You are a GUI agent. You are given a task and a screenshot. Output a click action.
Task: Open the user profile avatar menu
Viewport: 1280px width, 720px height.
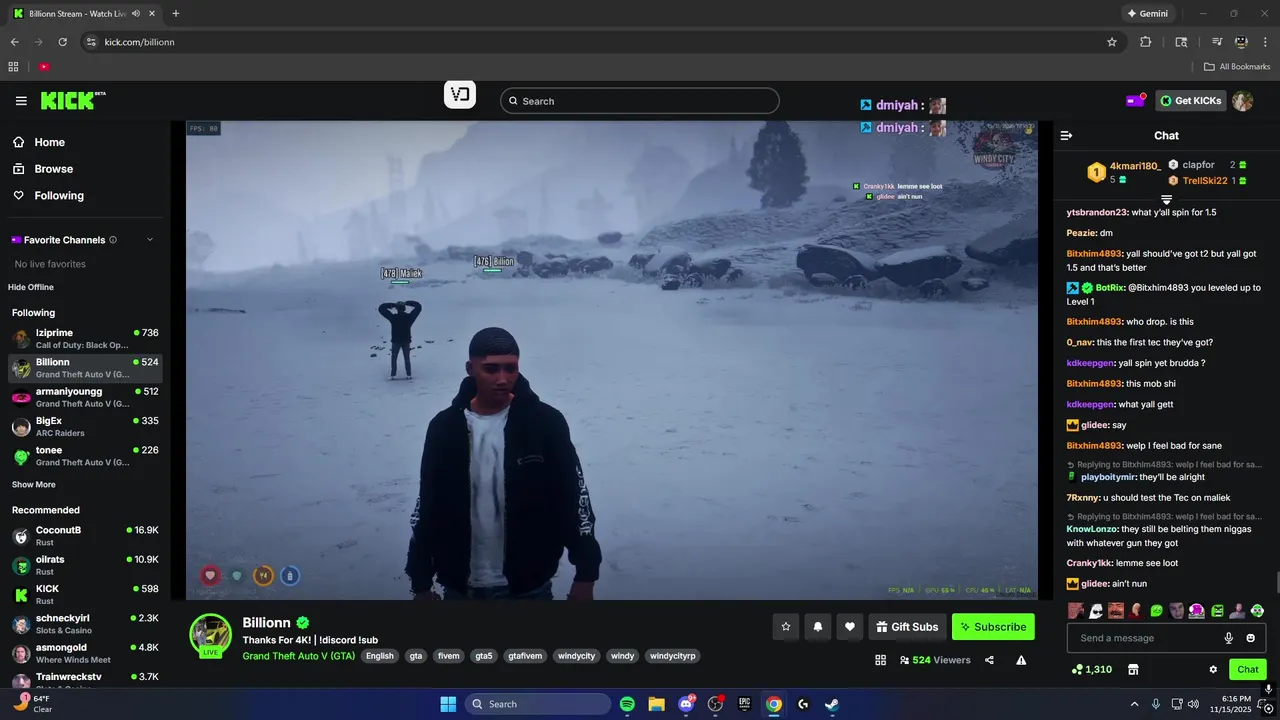(x=1243, y=101)
